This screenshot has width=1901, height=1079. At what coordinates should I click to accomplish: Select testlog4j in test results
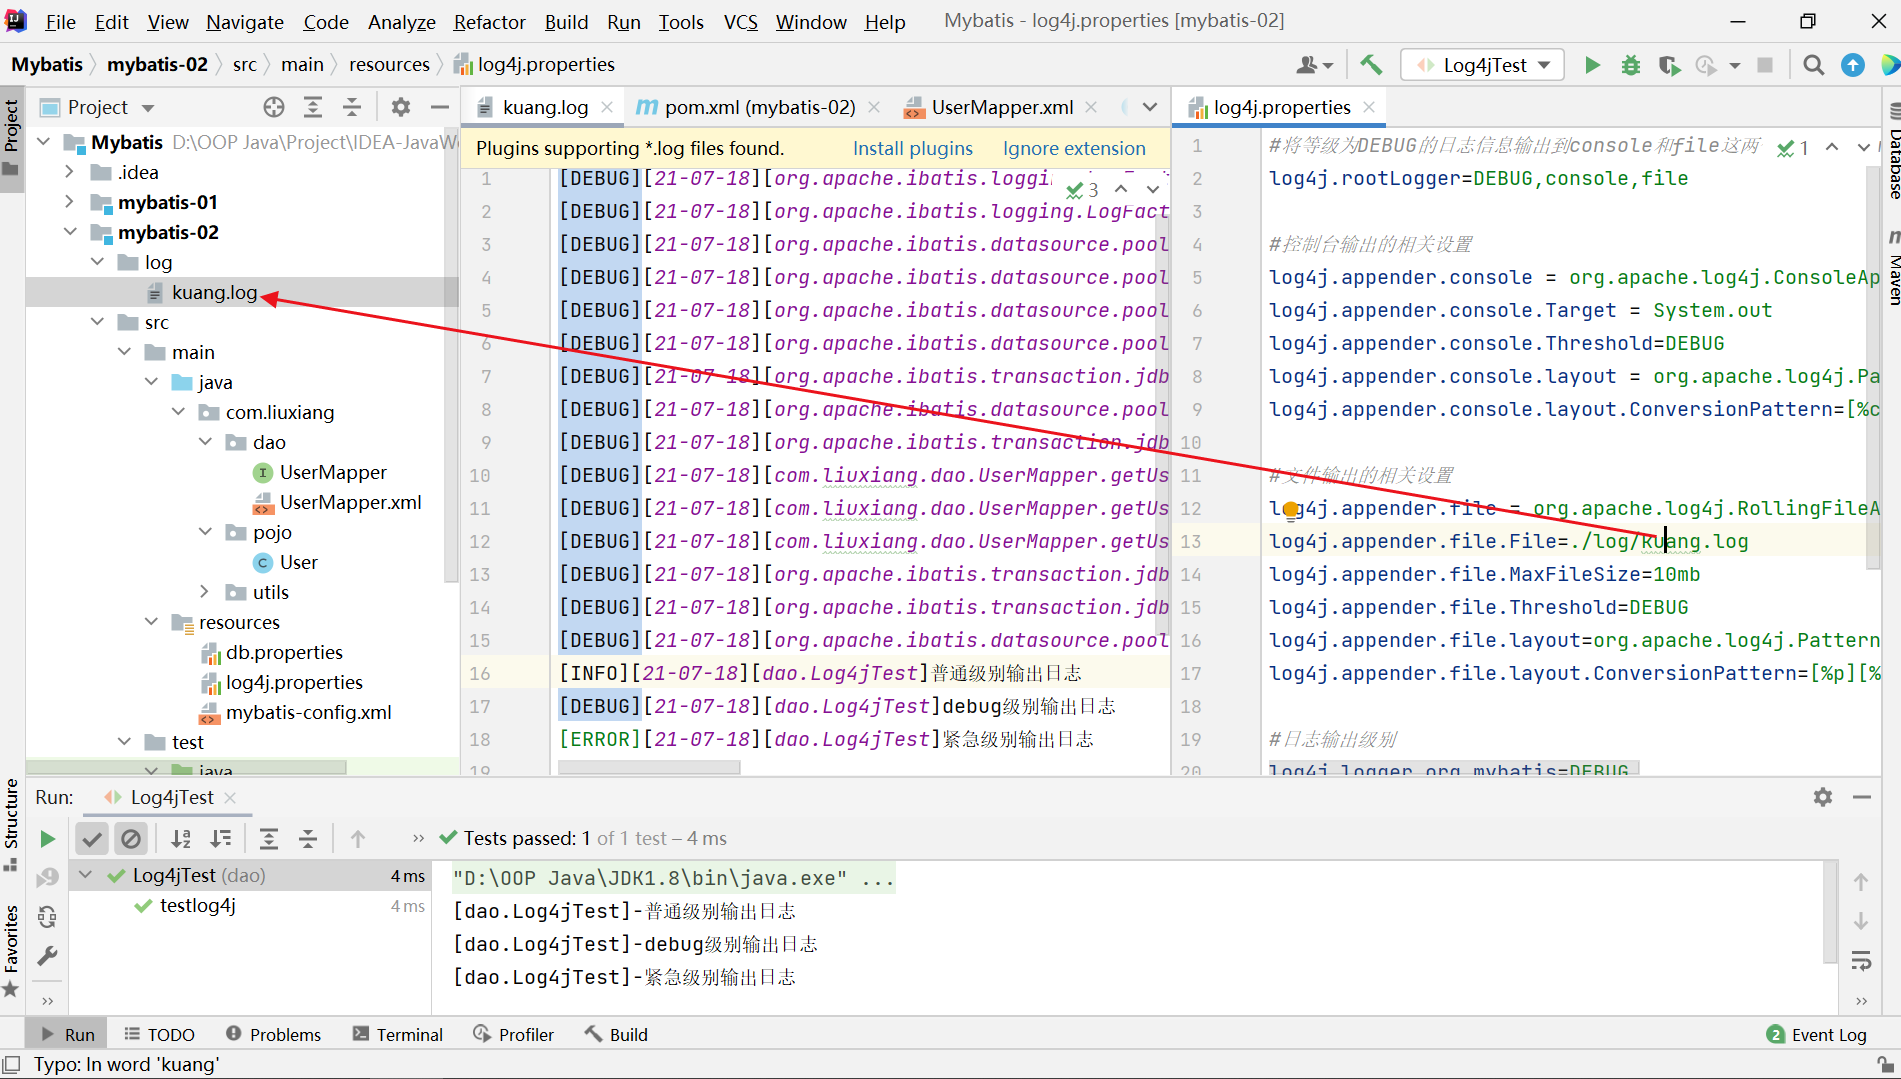[197, 906]
